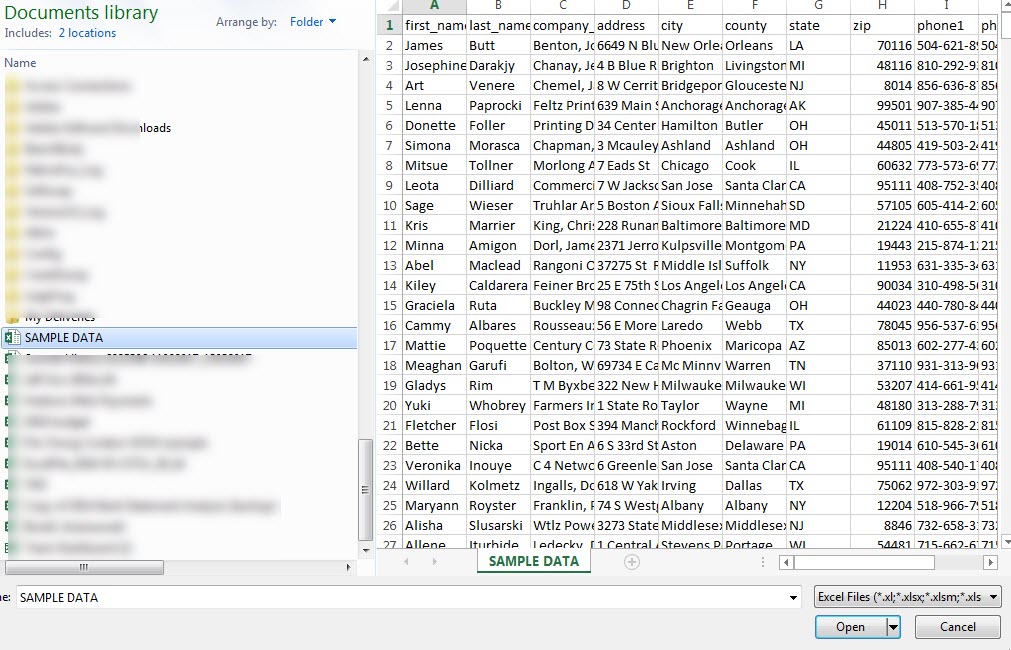Open the 2 locations link
1011x650 pixels.
point(87,33)
